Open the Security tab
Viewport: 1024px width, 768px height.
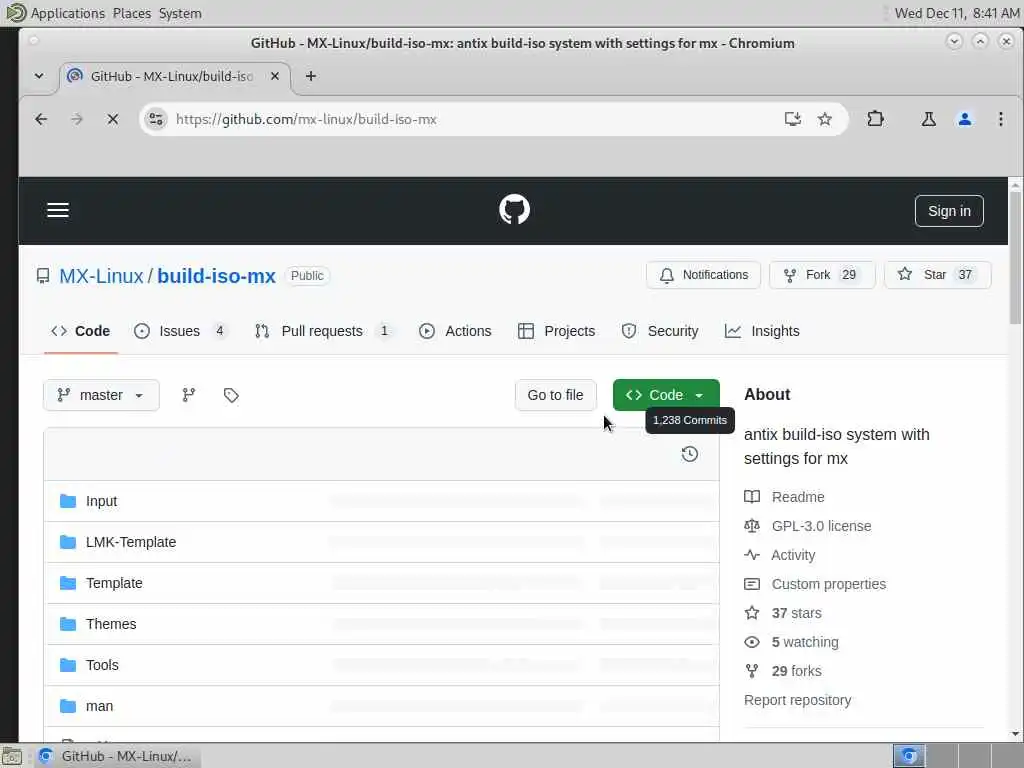(660, 331)
